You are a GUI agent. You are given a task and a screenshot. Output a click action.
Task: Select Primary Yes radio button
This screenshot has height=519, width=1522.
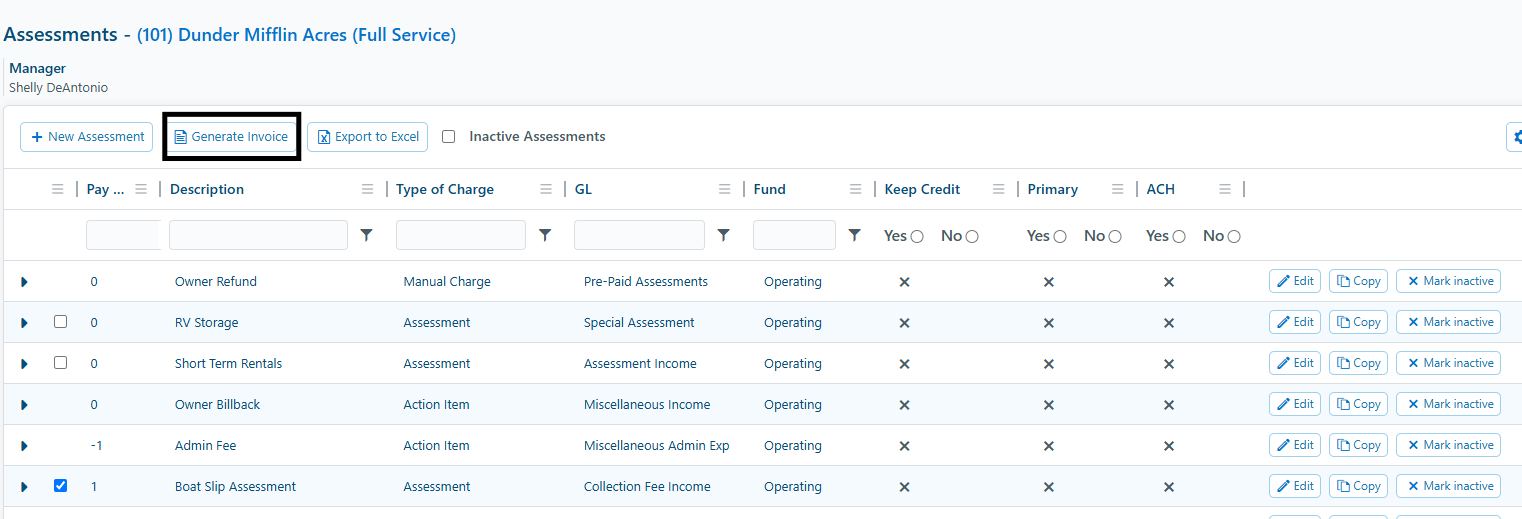click(1060, 237)
